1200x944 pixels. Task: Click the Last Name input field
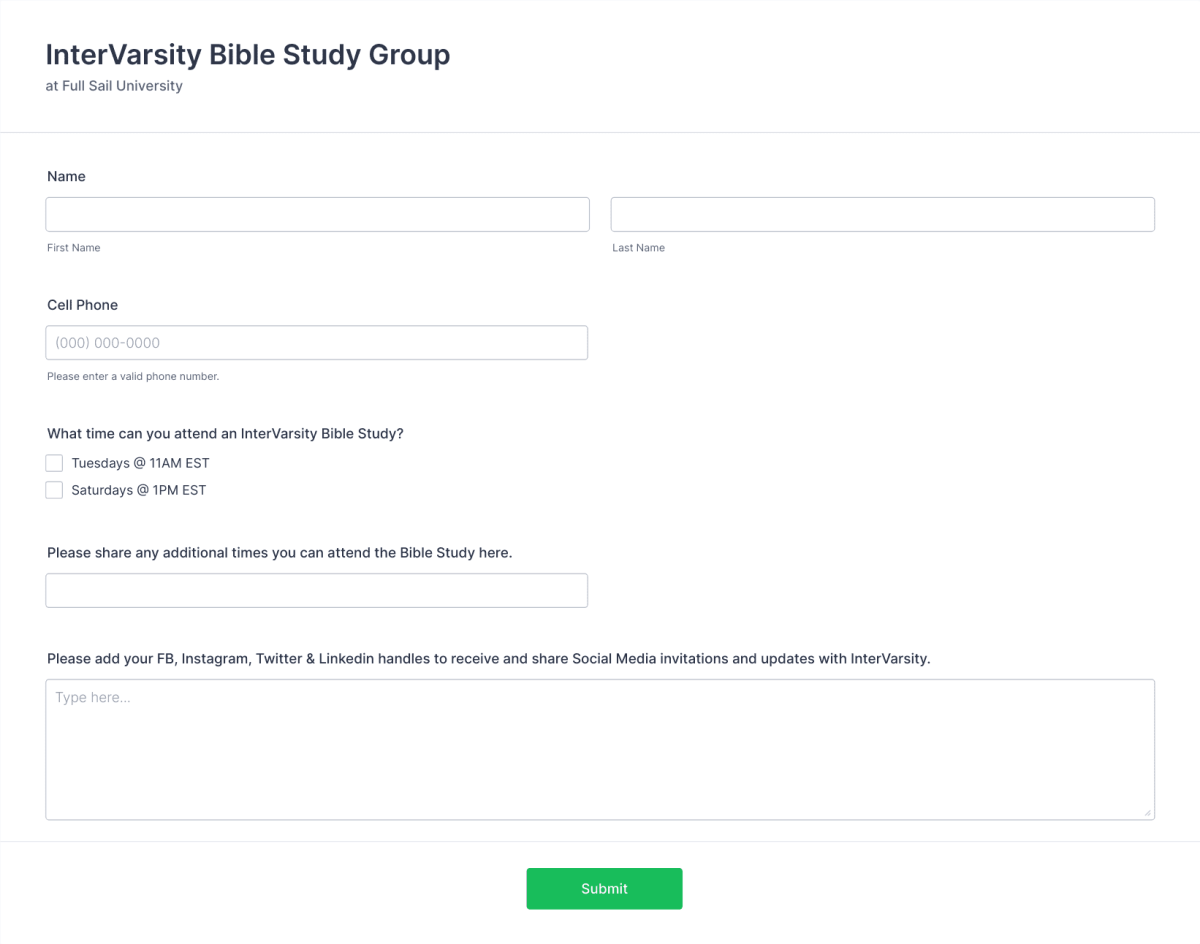[x=882, y=214]
